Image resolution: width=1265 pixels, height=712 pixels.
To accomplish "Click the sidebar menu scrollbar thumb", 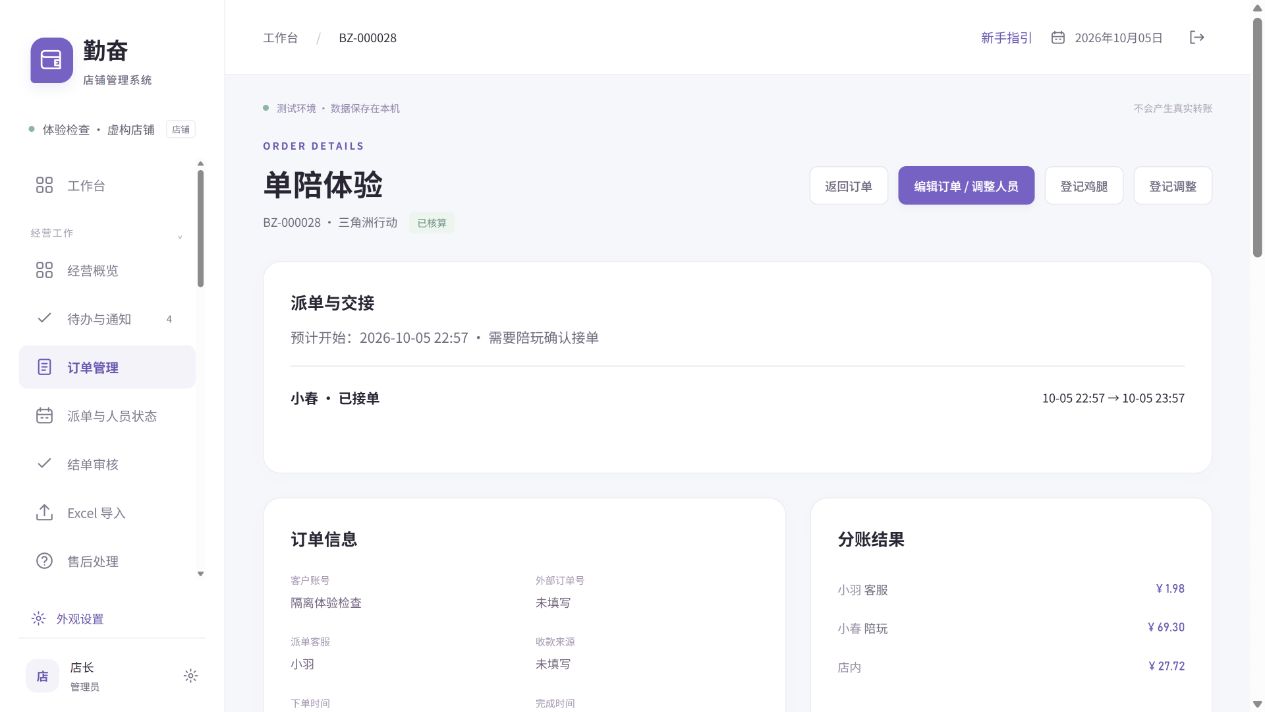I will pos(200,228).
